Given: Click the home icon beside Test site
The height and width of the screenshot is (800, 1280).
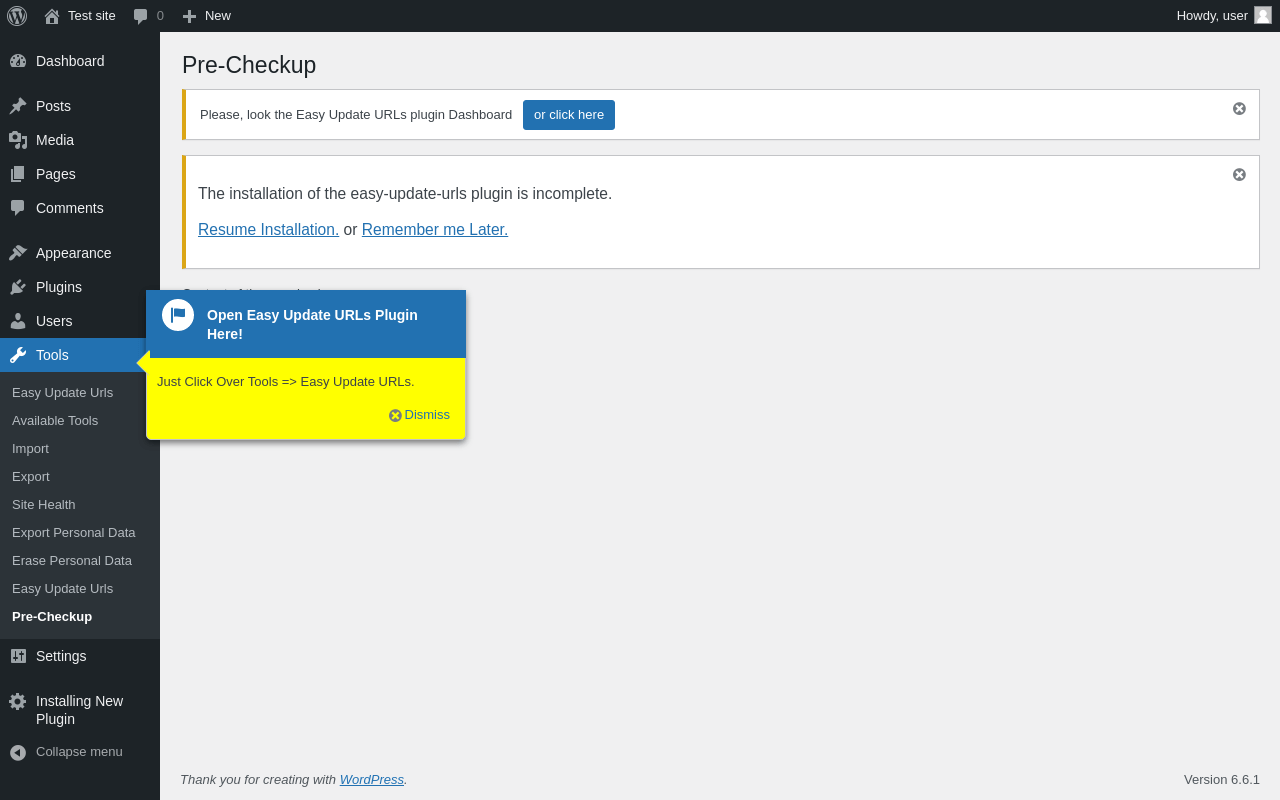Looking at the screenshot, I should click(52, 16).
